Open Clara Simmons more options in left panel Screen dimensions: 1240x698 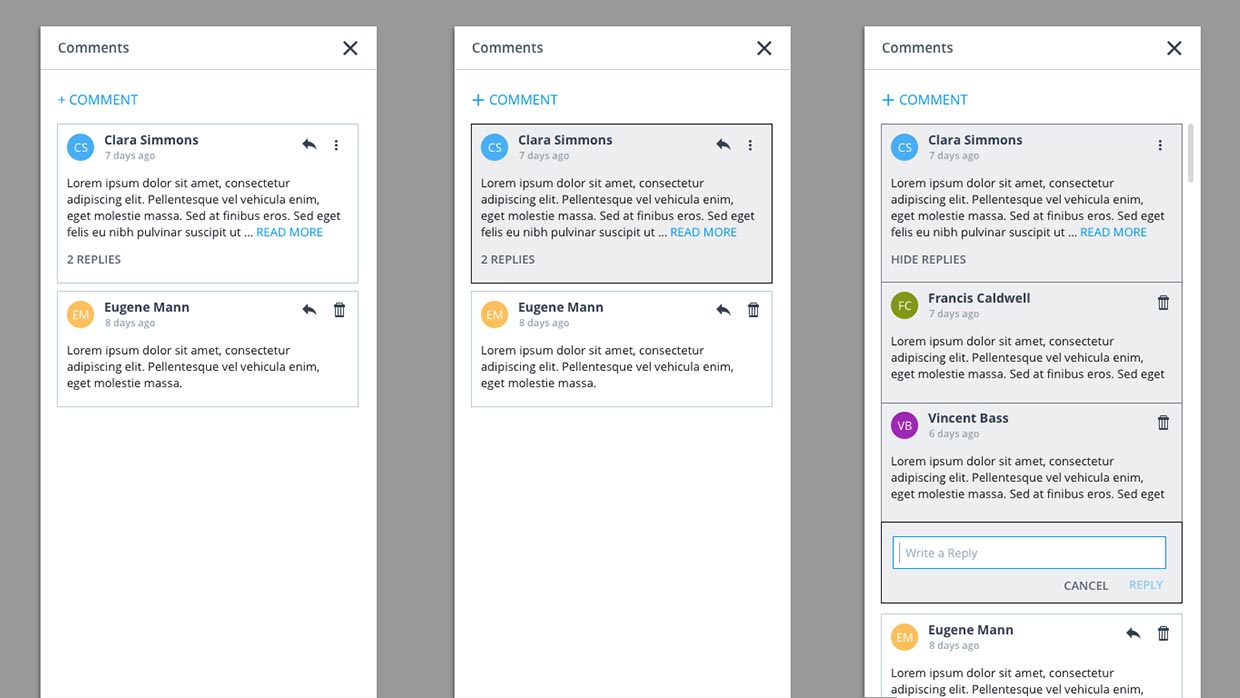click(336, 145)
